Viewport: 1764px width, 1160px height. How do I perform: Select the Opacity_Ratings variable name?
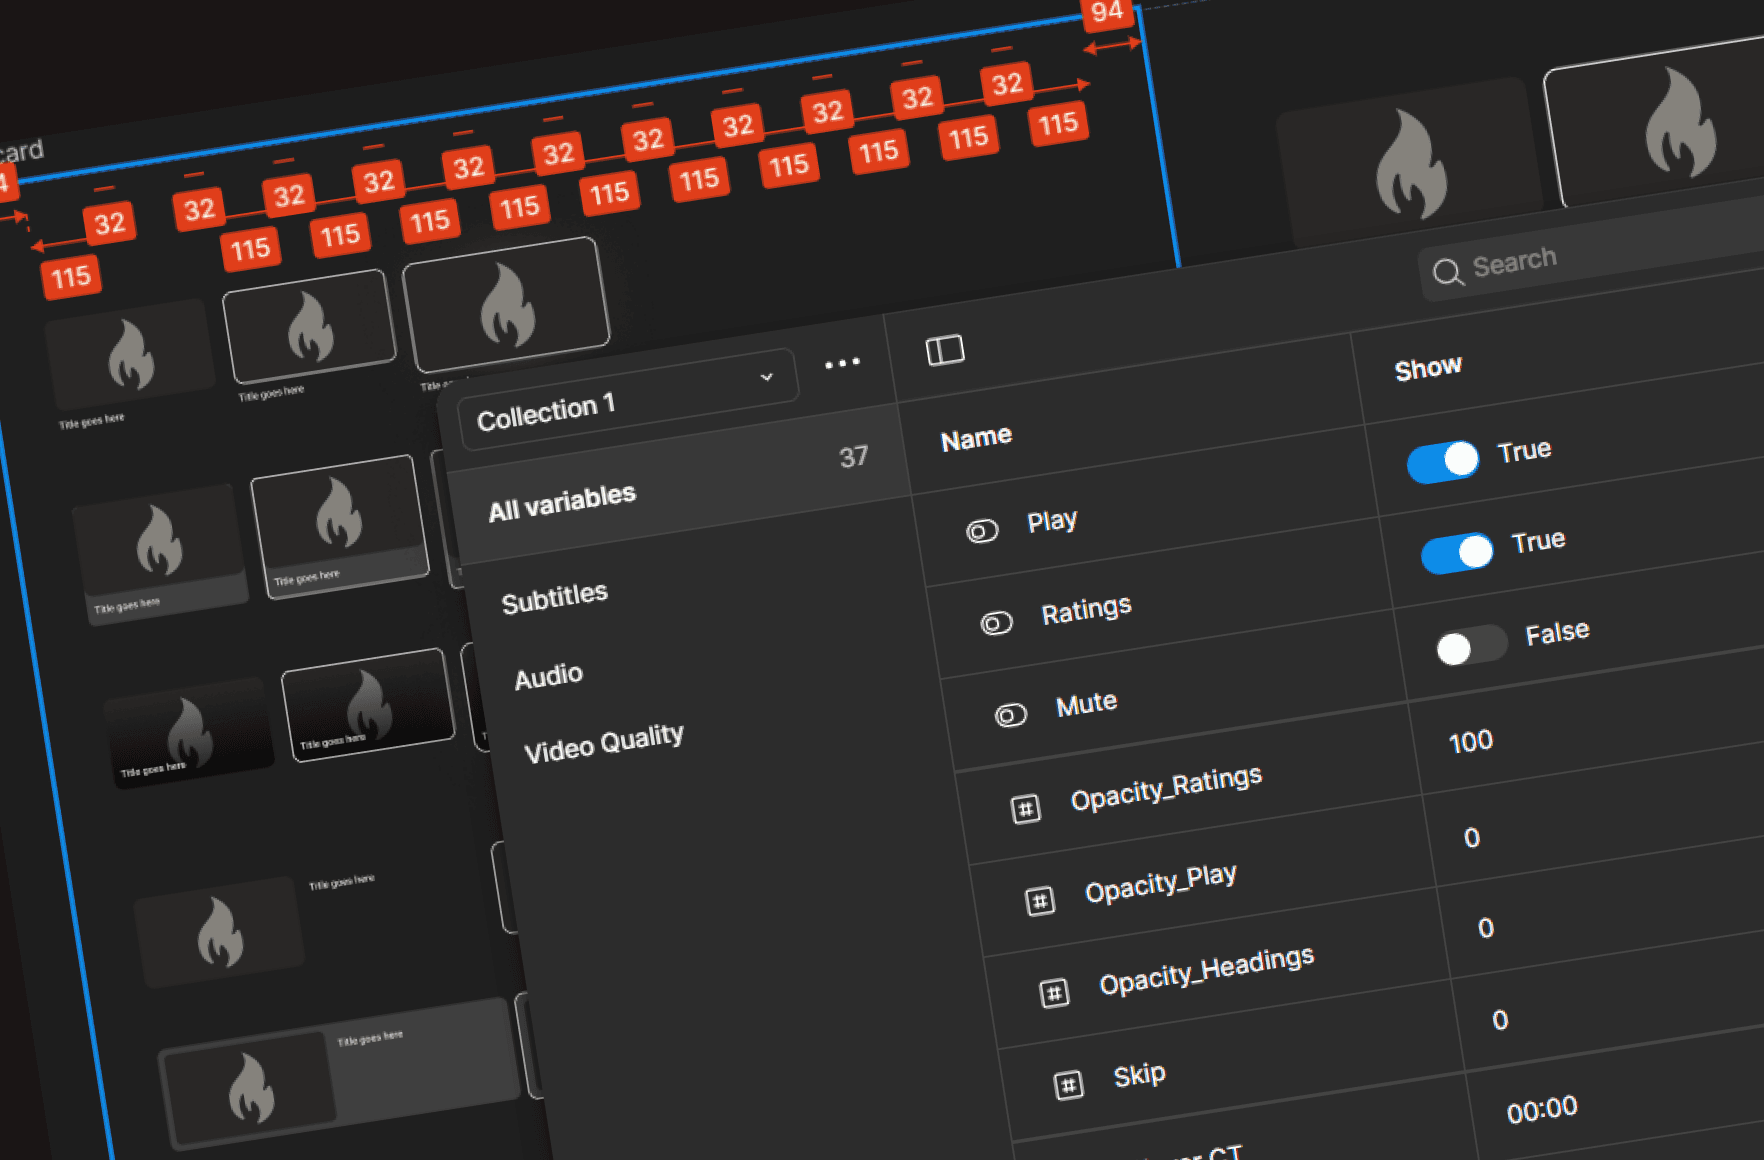1166,789
